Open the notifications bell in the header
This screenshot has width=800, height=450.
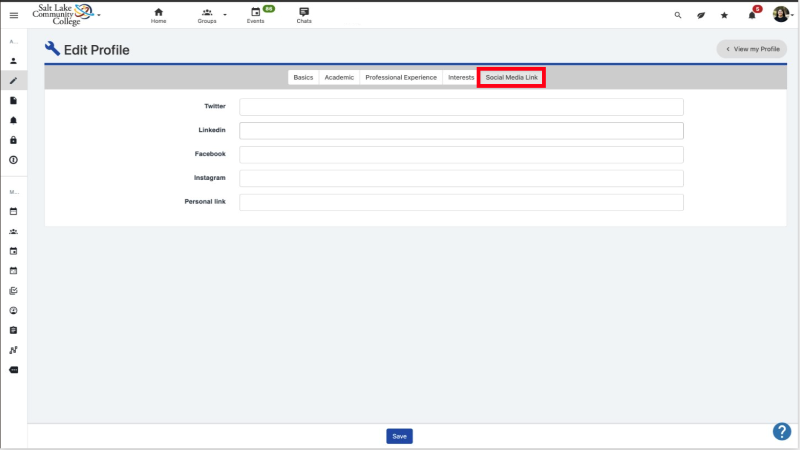pyautogui.click(x=752, y=15)
